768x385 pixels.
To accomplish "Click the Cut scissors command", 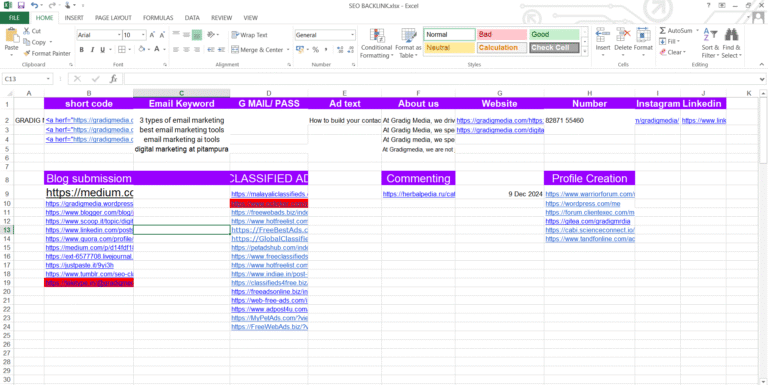I will point(32,31).
